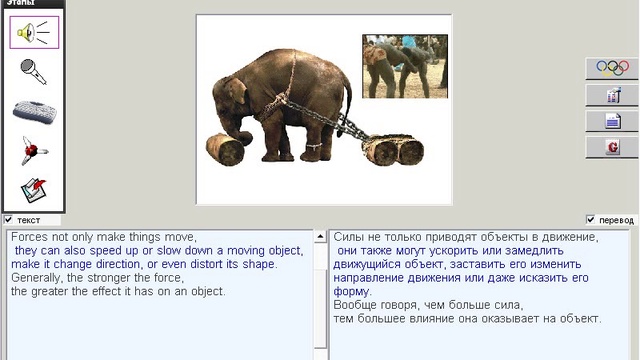Click line 'Generally, the stronger the force,'
The height and width of the screenshot is (360, 640).
(98, 278)
